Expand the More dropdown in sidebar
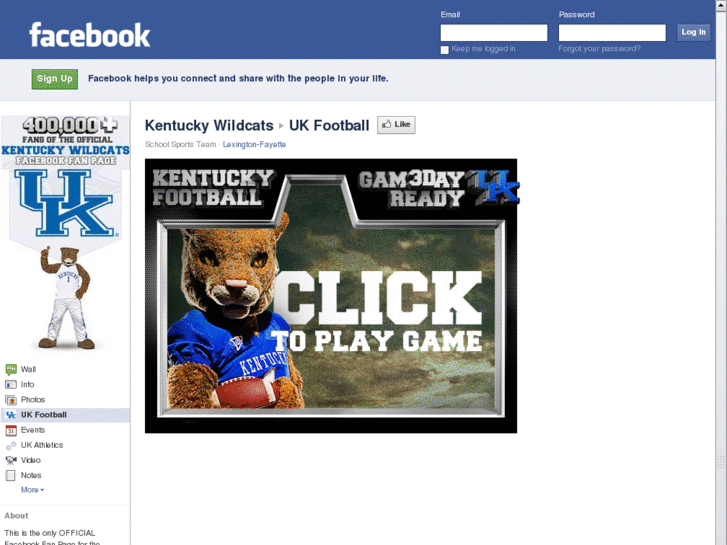The image size is (727, 545). [x=32, y=490]
